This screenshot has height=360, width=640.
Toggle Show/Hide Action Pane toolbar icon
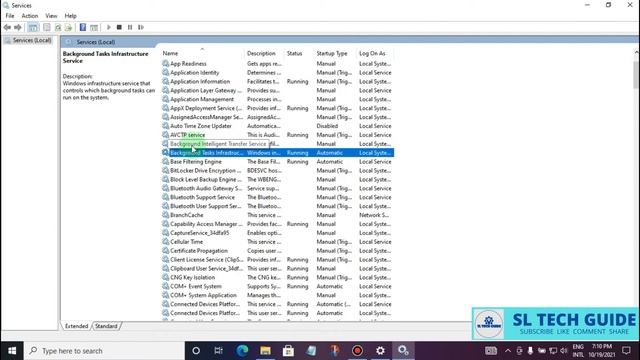[x=94, y=27]
